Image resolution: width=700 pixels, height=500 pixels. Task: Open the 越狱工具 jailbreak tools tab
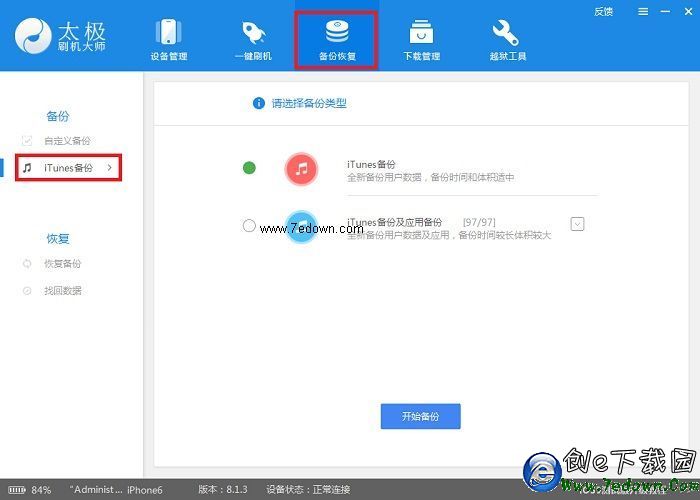(507, 39)
